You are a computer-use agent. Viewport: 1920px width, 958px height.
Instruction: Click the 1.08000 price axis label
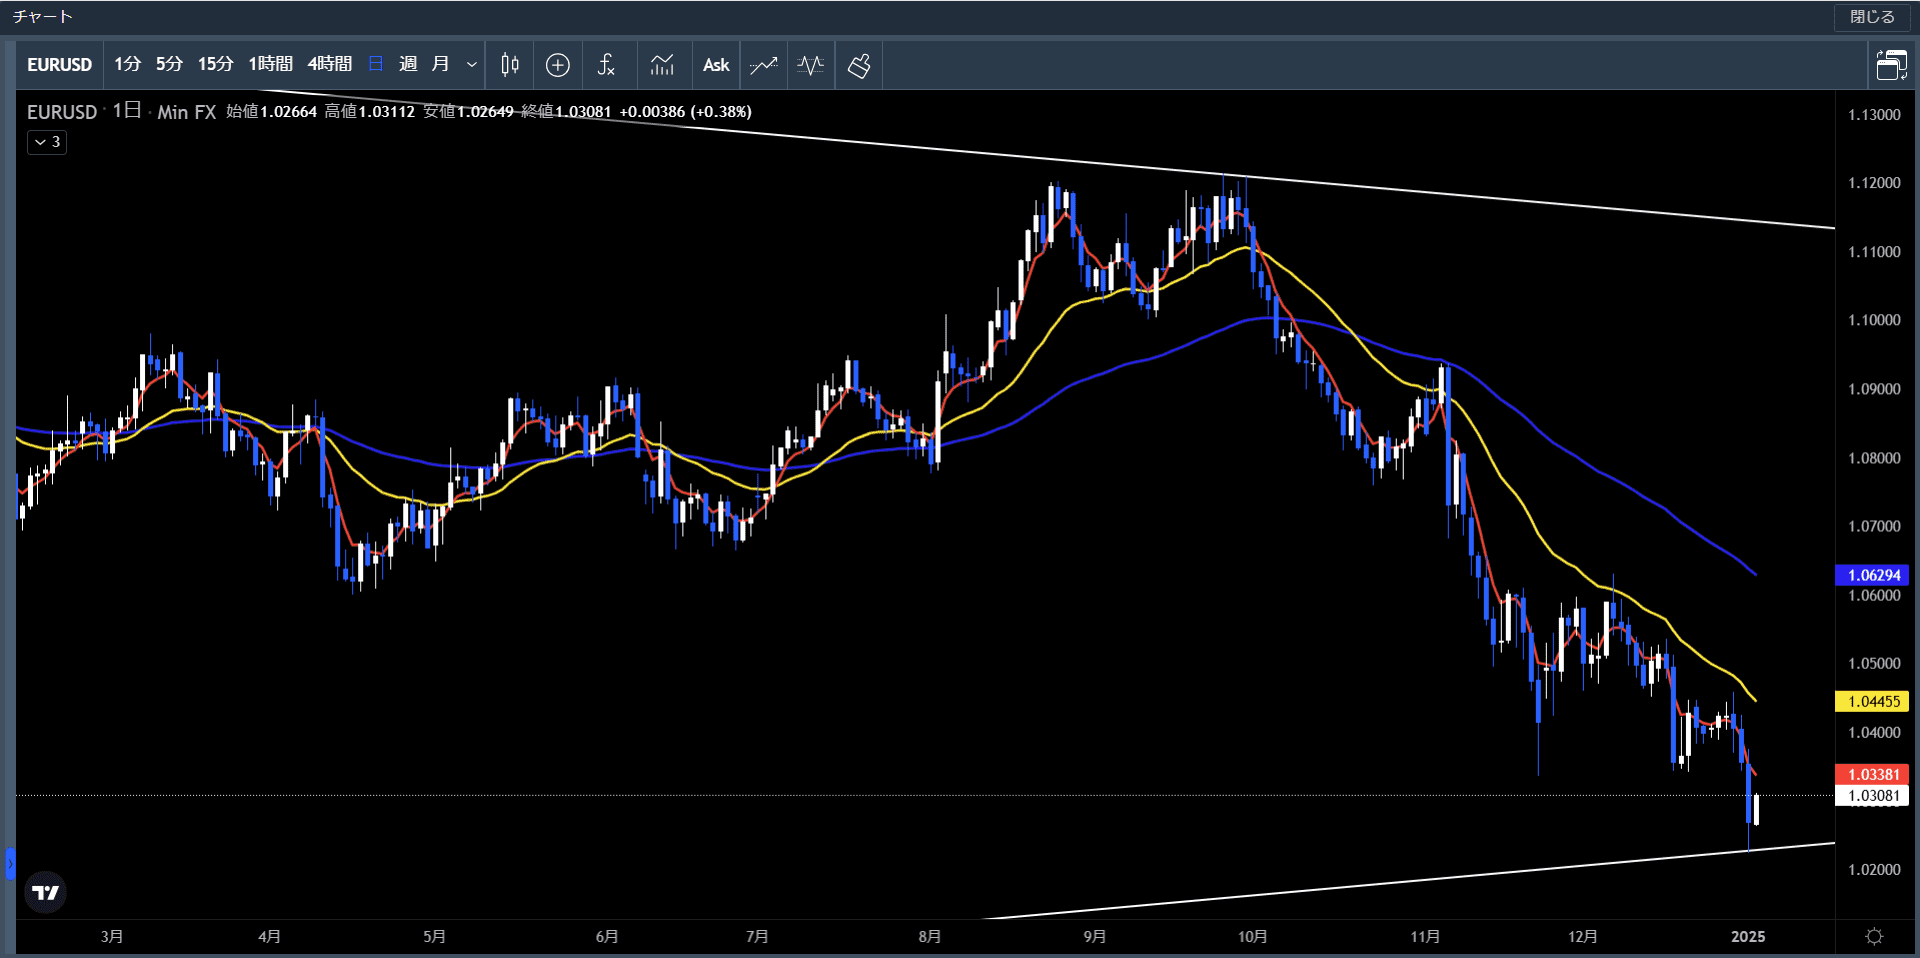[1874, 458]
